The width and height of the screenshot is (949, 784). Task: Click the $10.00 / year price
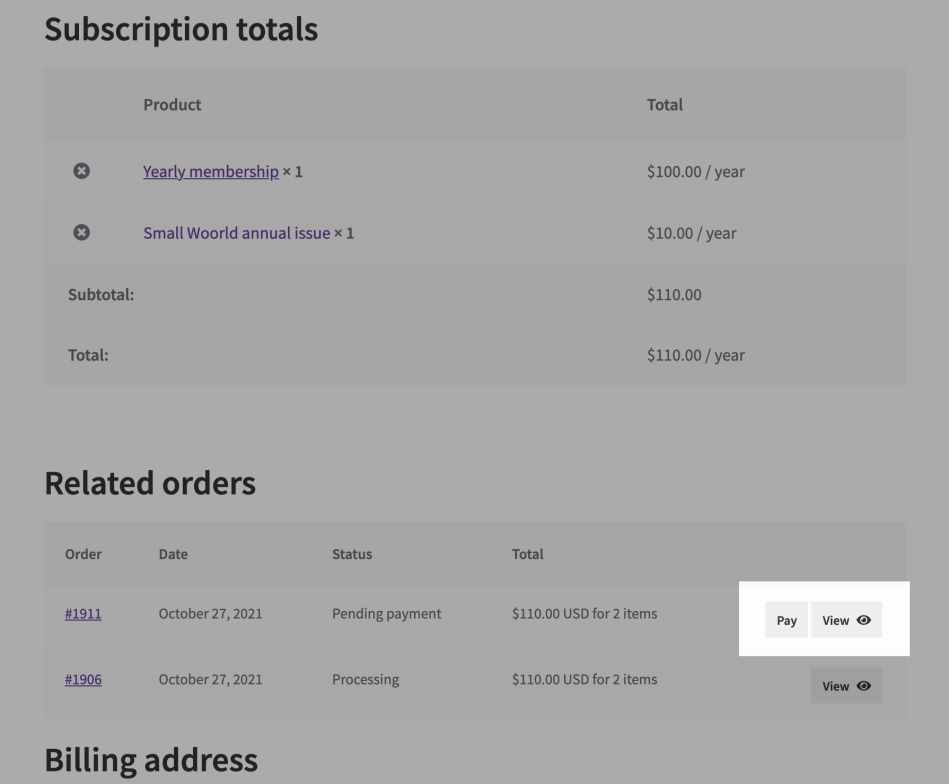691,233
